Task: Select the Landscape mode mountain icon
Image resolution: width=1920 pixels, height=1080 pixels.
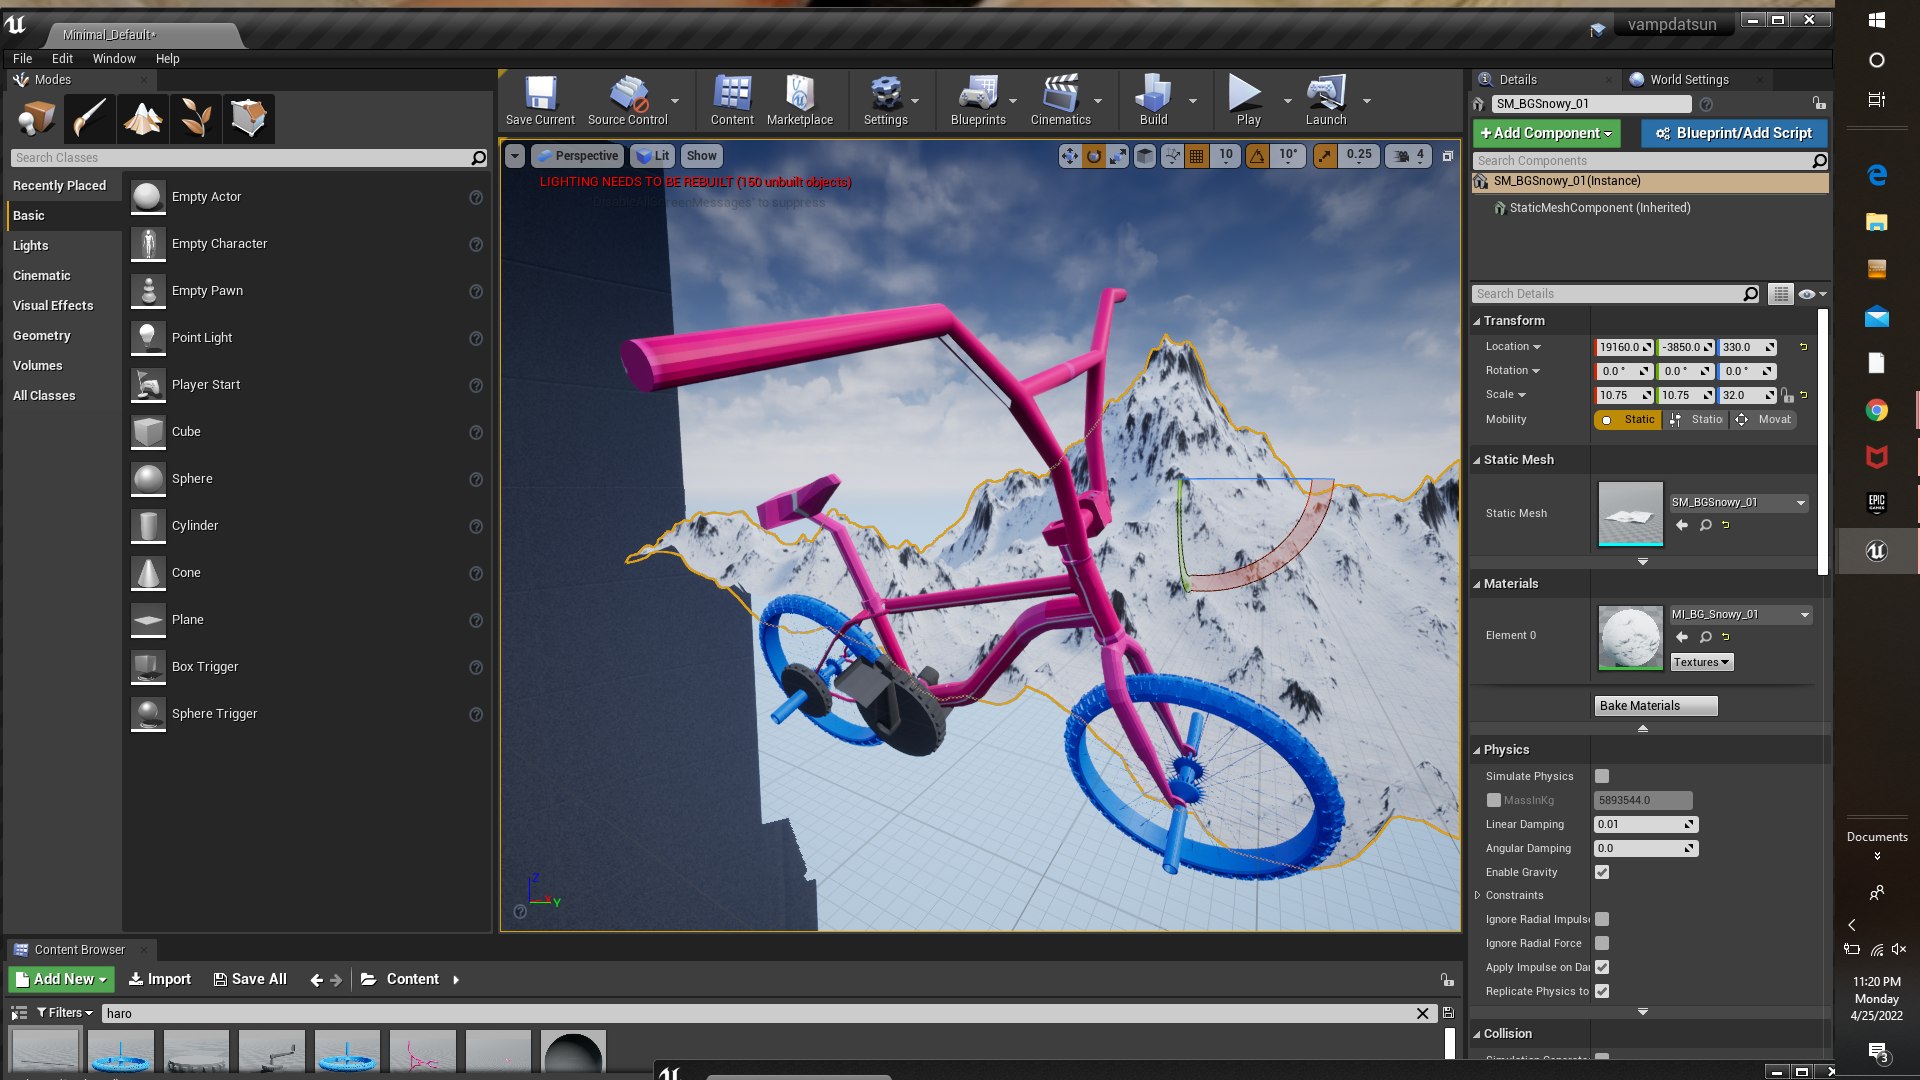Action: click(143, 118)
